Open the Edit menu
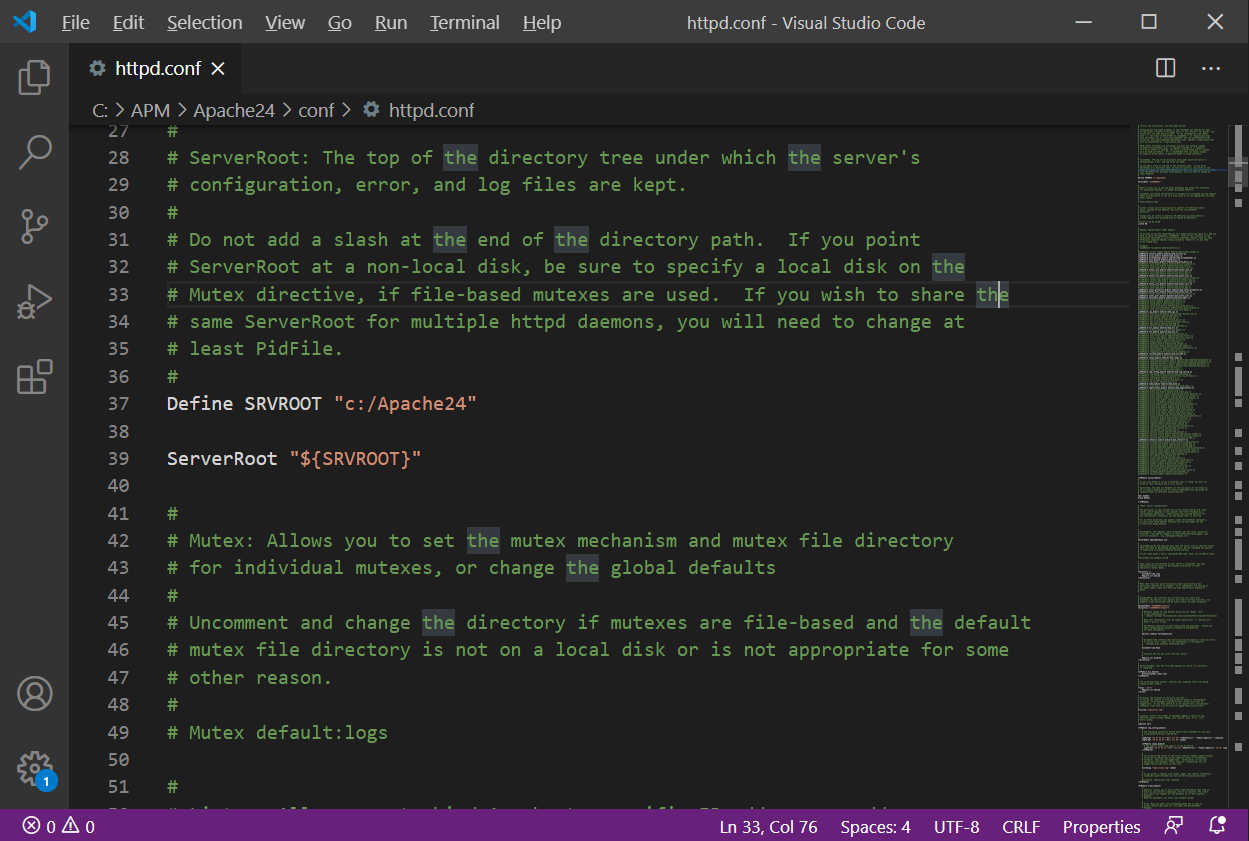Viewport: 1249px width, 841px height. coord(128,22)
